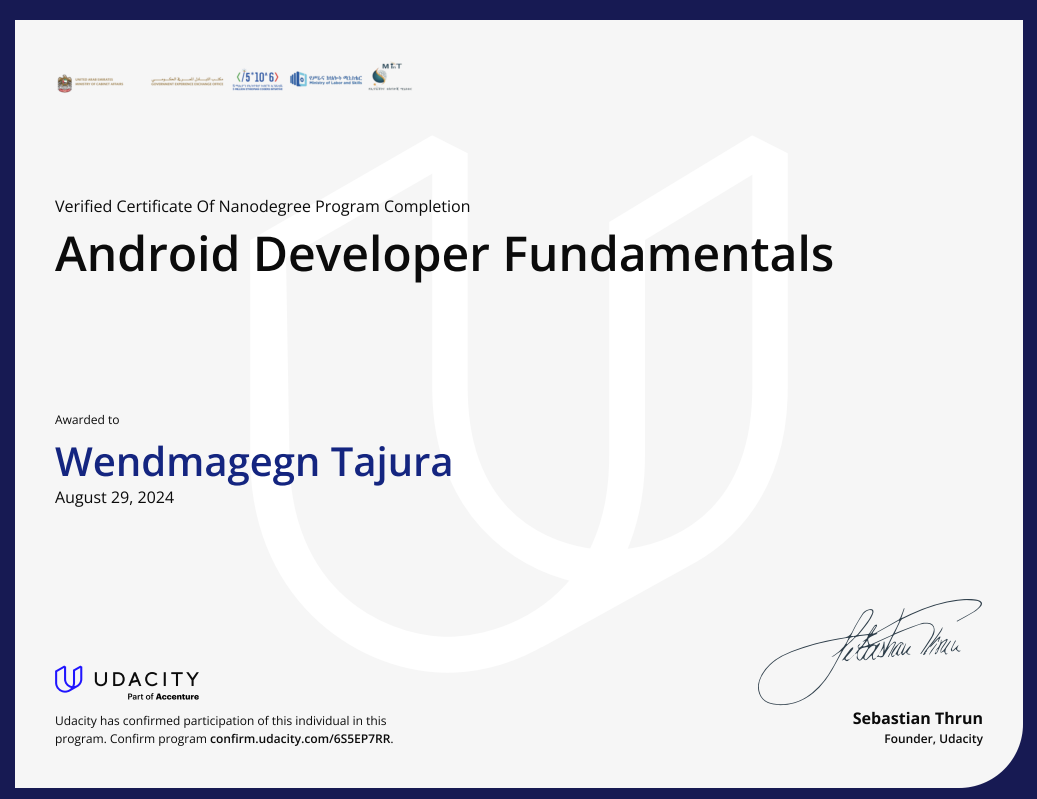Click the Udacity confirmation paragraph
This screenshot has height=799, width=1037.
point(219,729)
